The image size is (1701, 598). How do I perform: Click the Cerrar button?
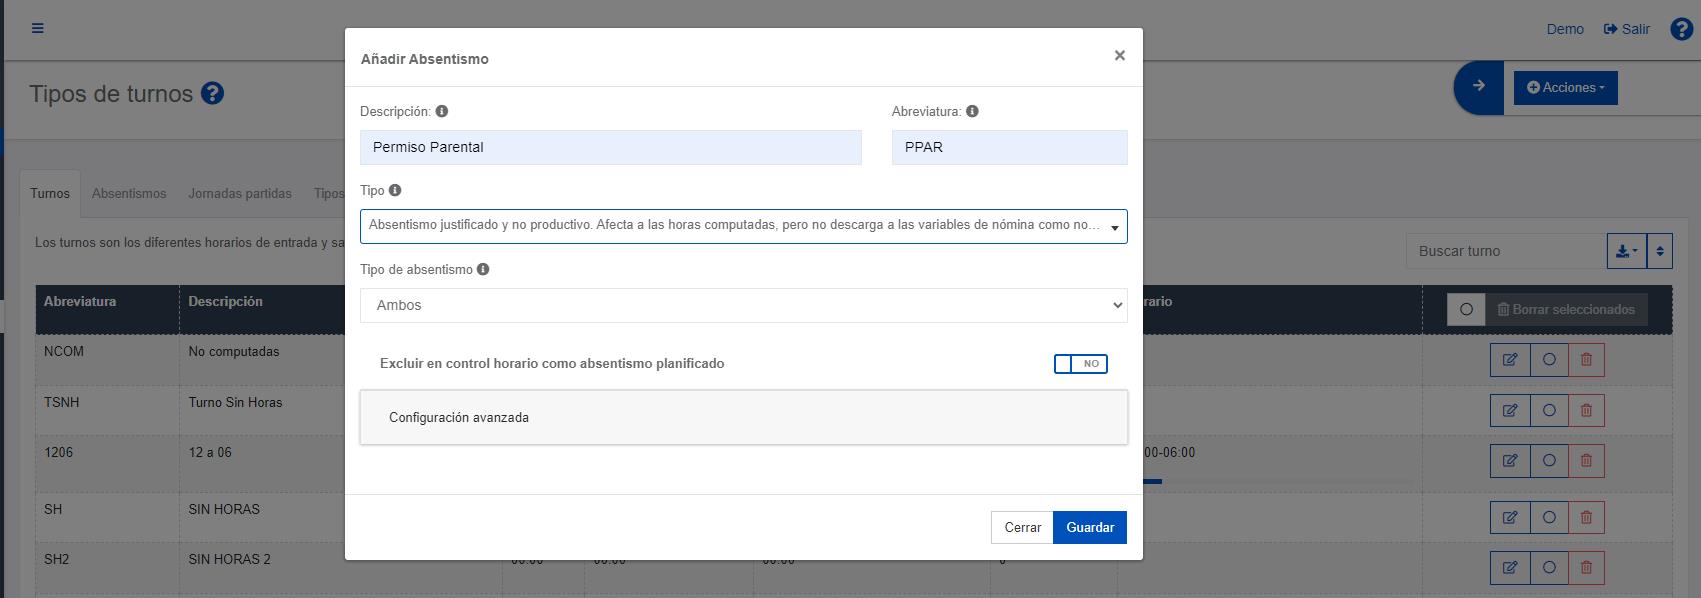(x=1022, y=527)
